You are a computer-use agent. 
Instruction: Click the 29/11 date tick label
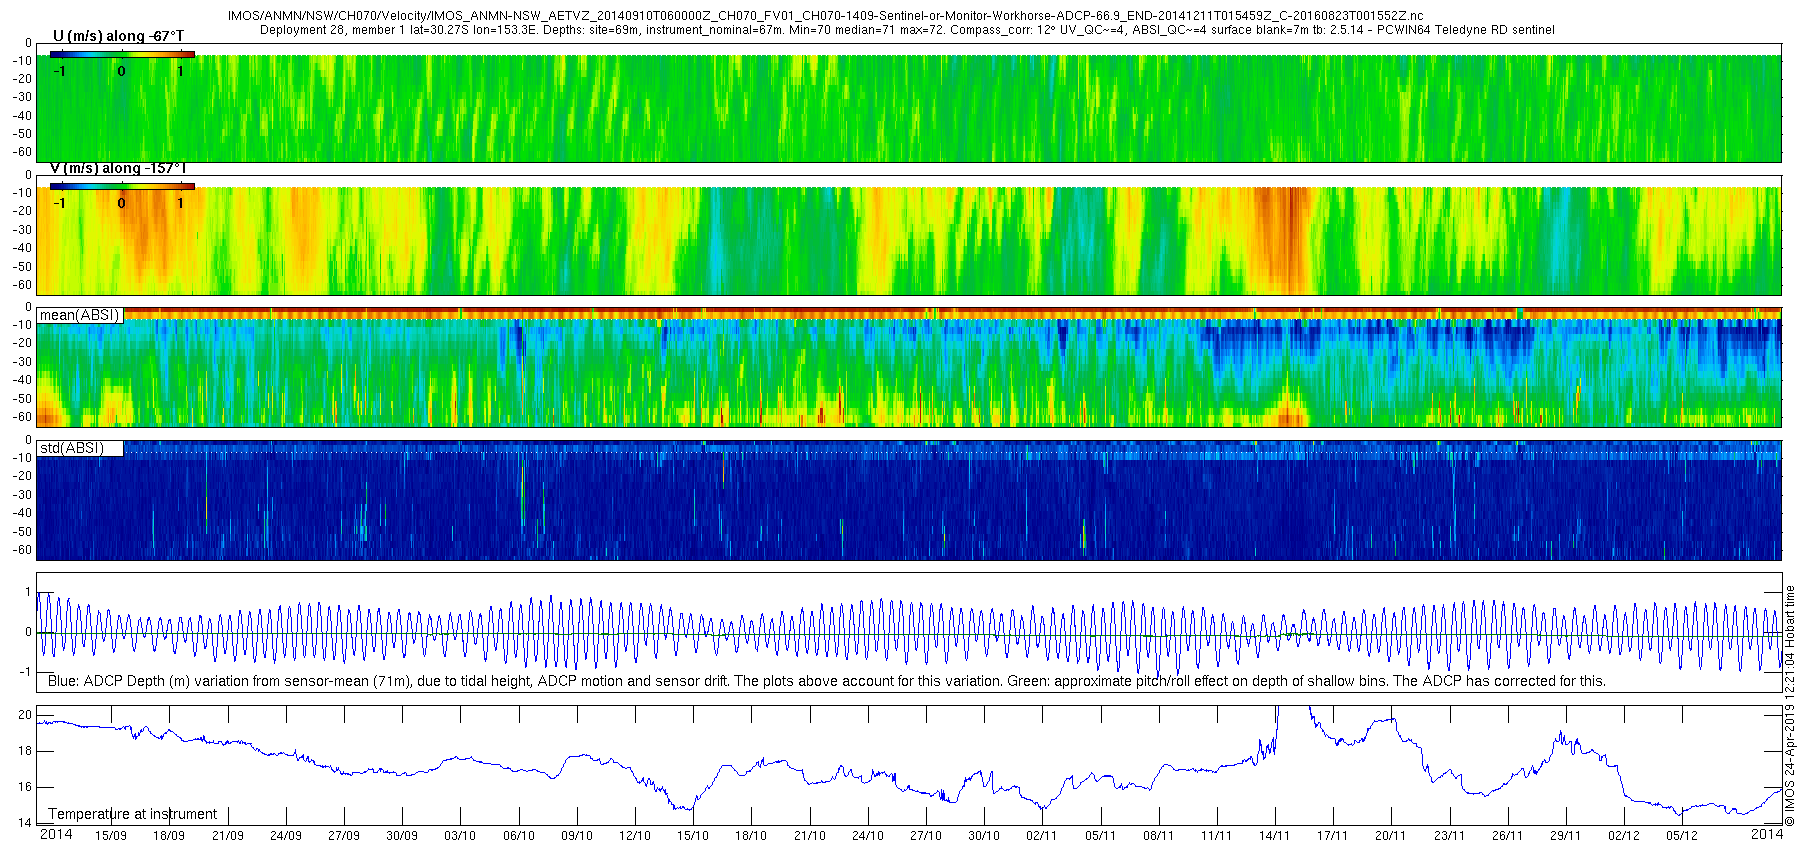(1565, 836)
